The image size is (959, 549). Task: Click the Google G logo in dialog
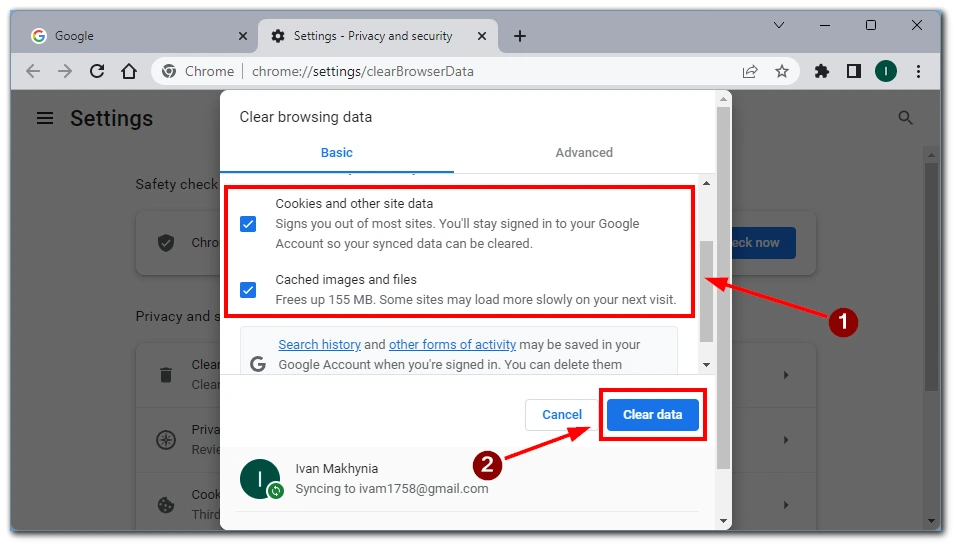point(258,364)
